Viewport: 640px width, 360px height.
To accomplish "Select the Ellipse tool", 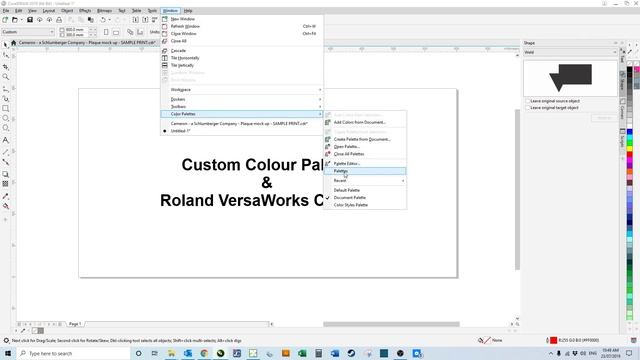I will pos(5,118).
